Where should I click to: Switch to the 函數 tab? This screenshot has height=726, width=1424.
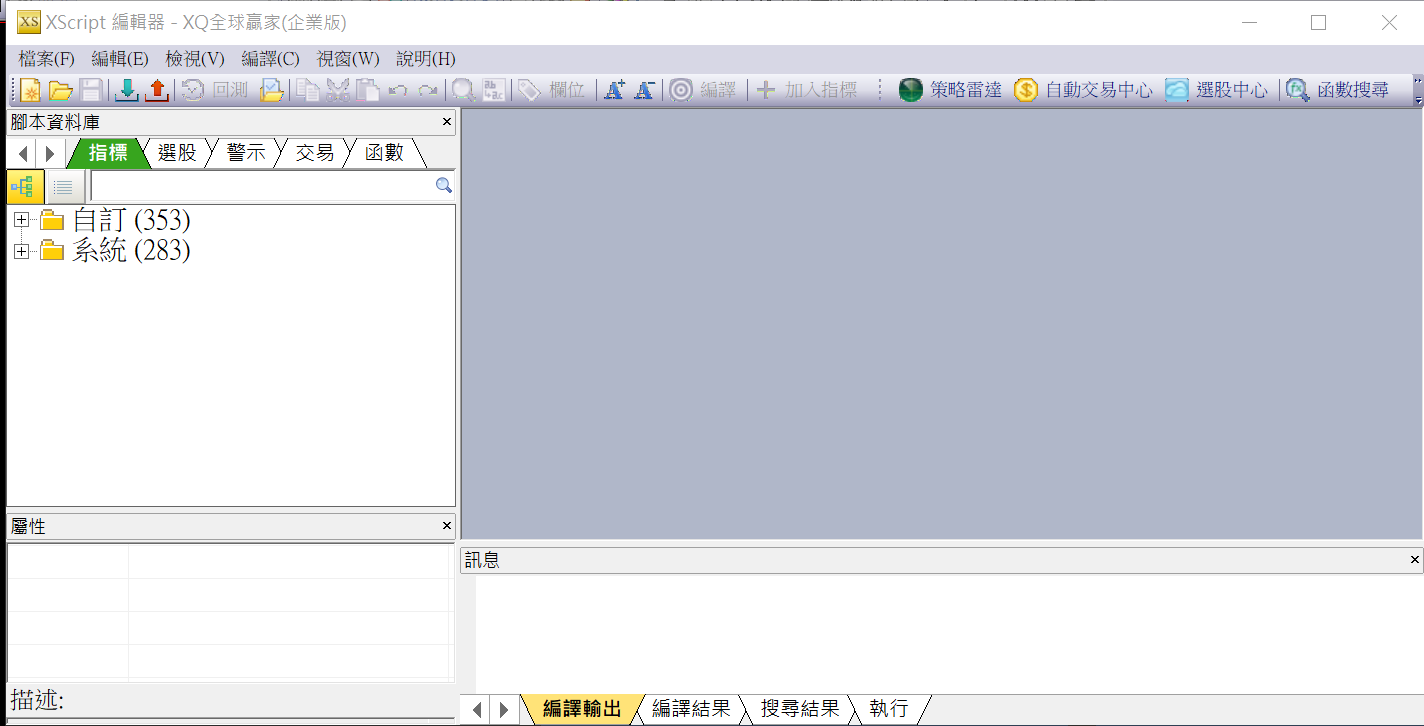pyautogui.click(x=384, y=153)
